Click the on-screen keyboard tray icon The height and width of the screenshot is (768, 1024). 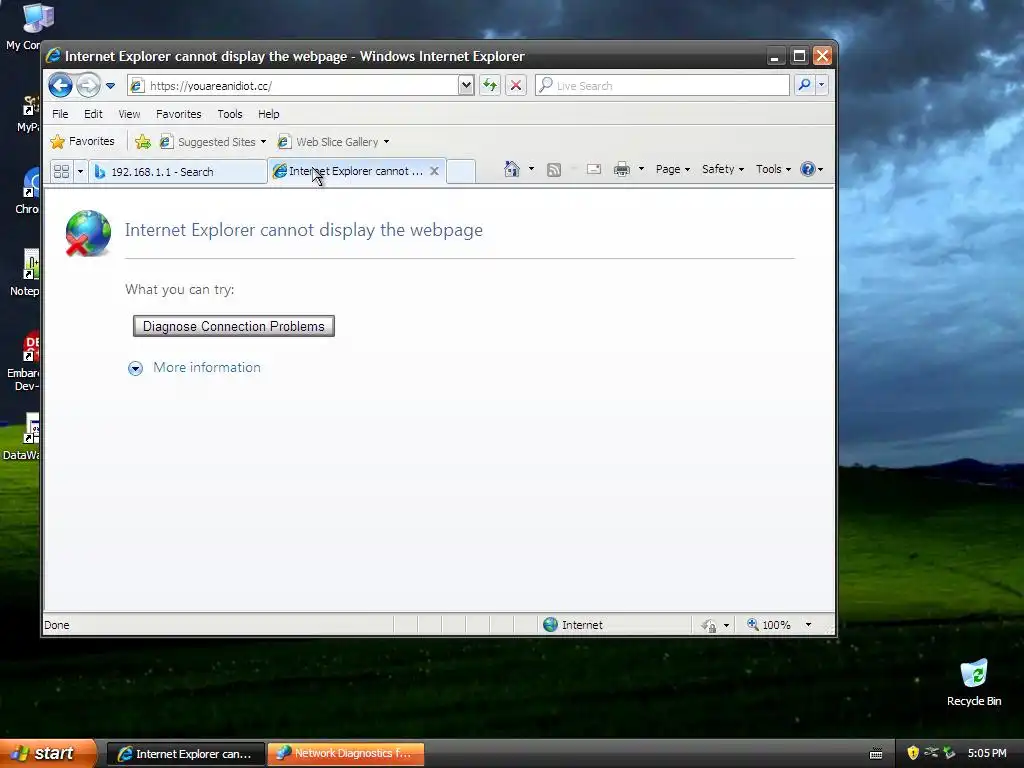coord(876,754)
